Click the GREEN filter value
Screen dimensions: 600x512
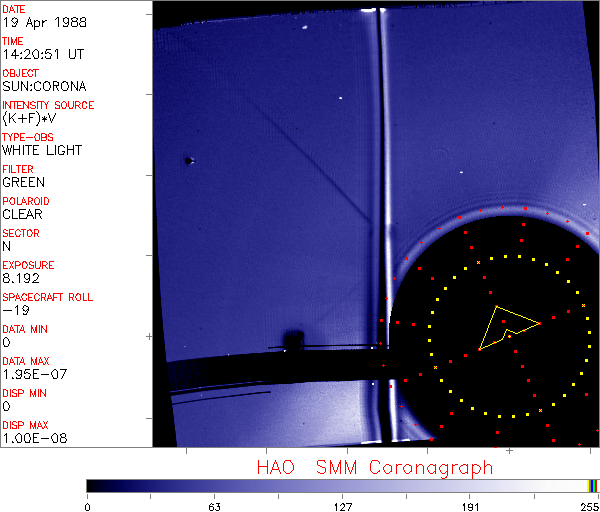24,182
